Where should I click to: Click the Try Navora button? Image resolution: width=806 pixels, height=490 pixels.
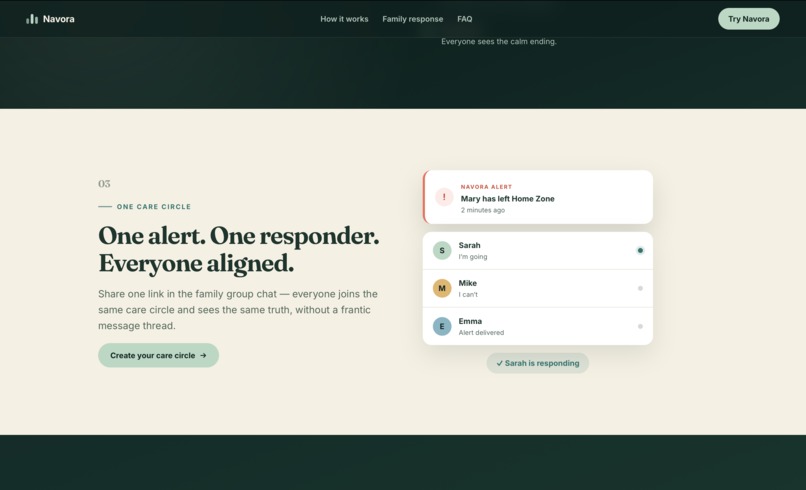748,19
